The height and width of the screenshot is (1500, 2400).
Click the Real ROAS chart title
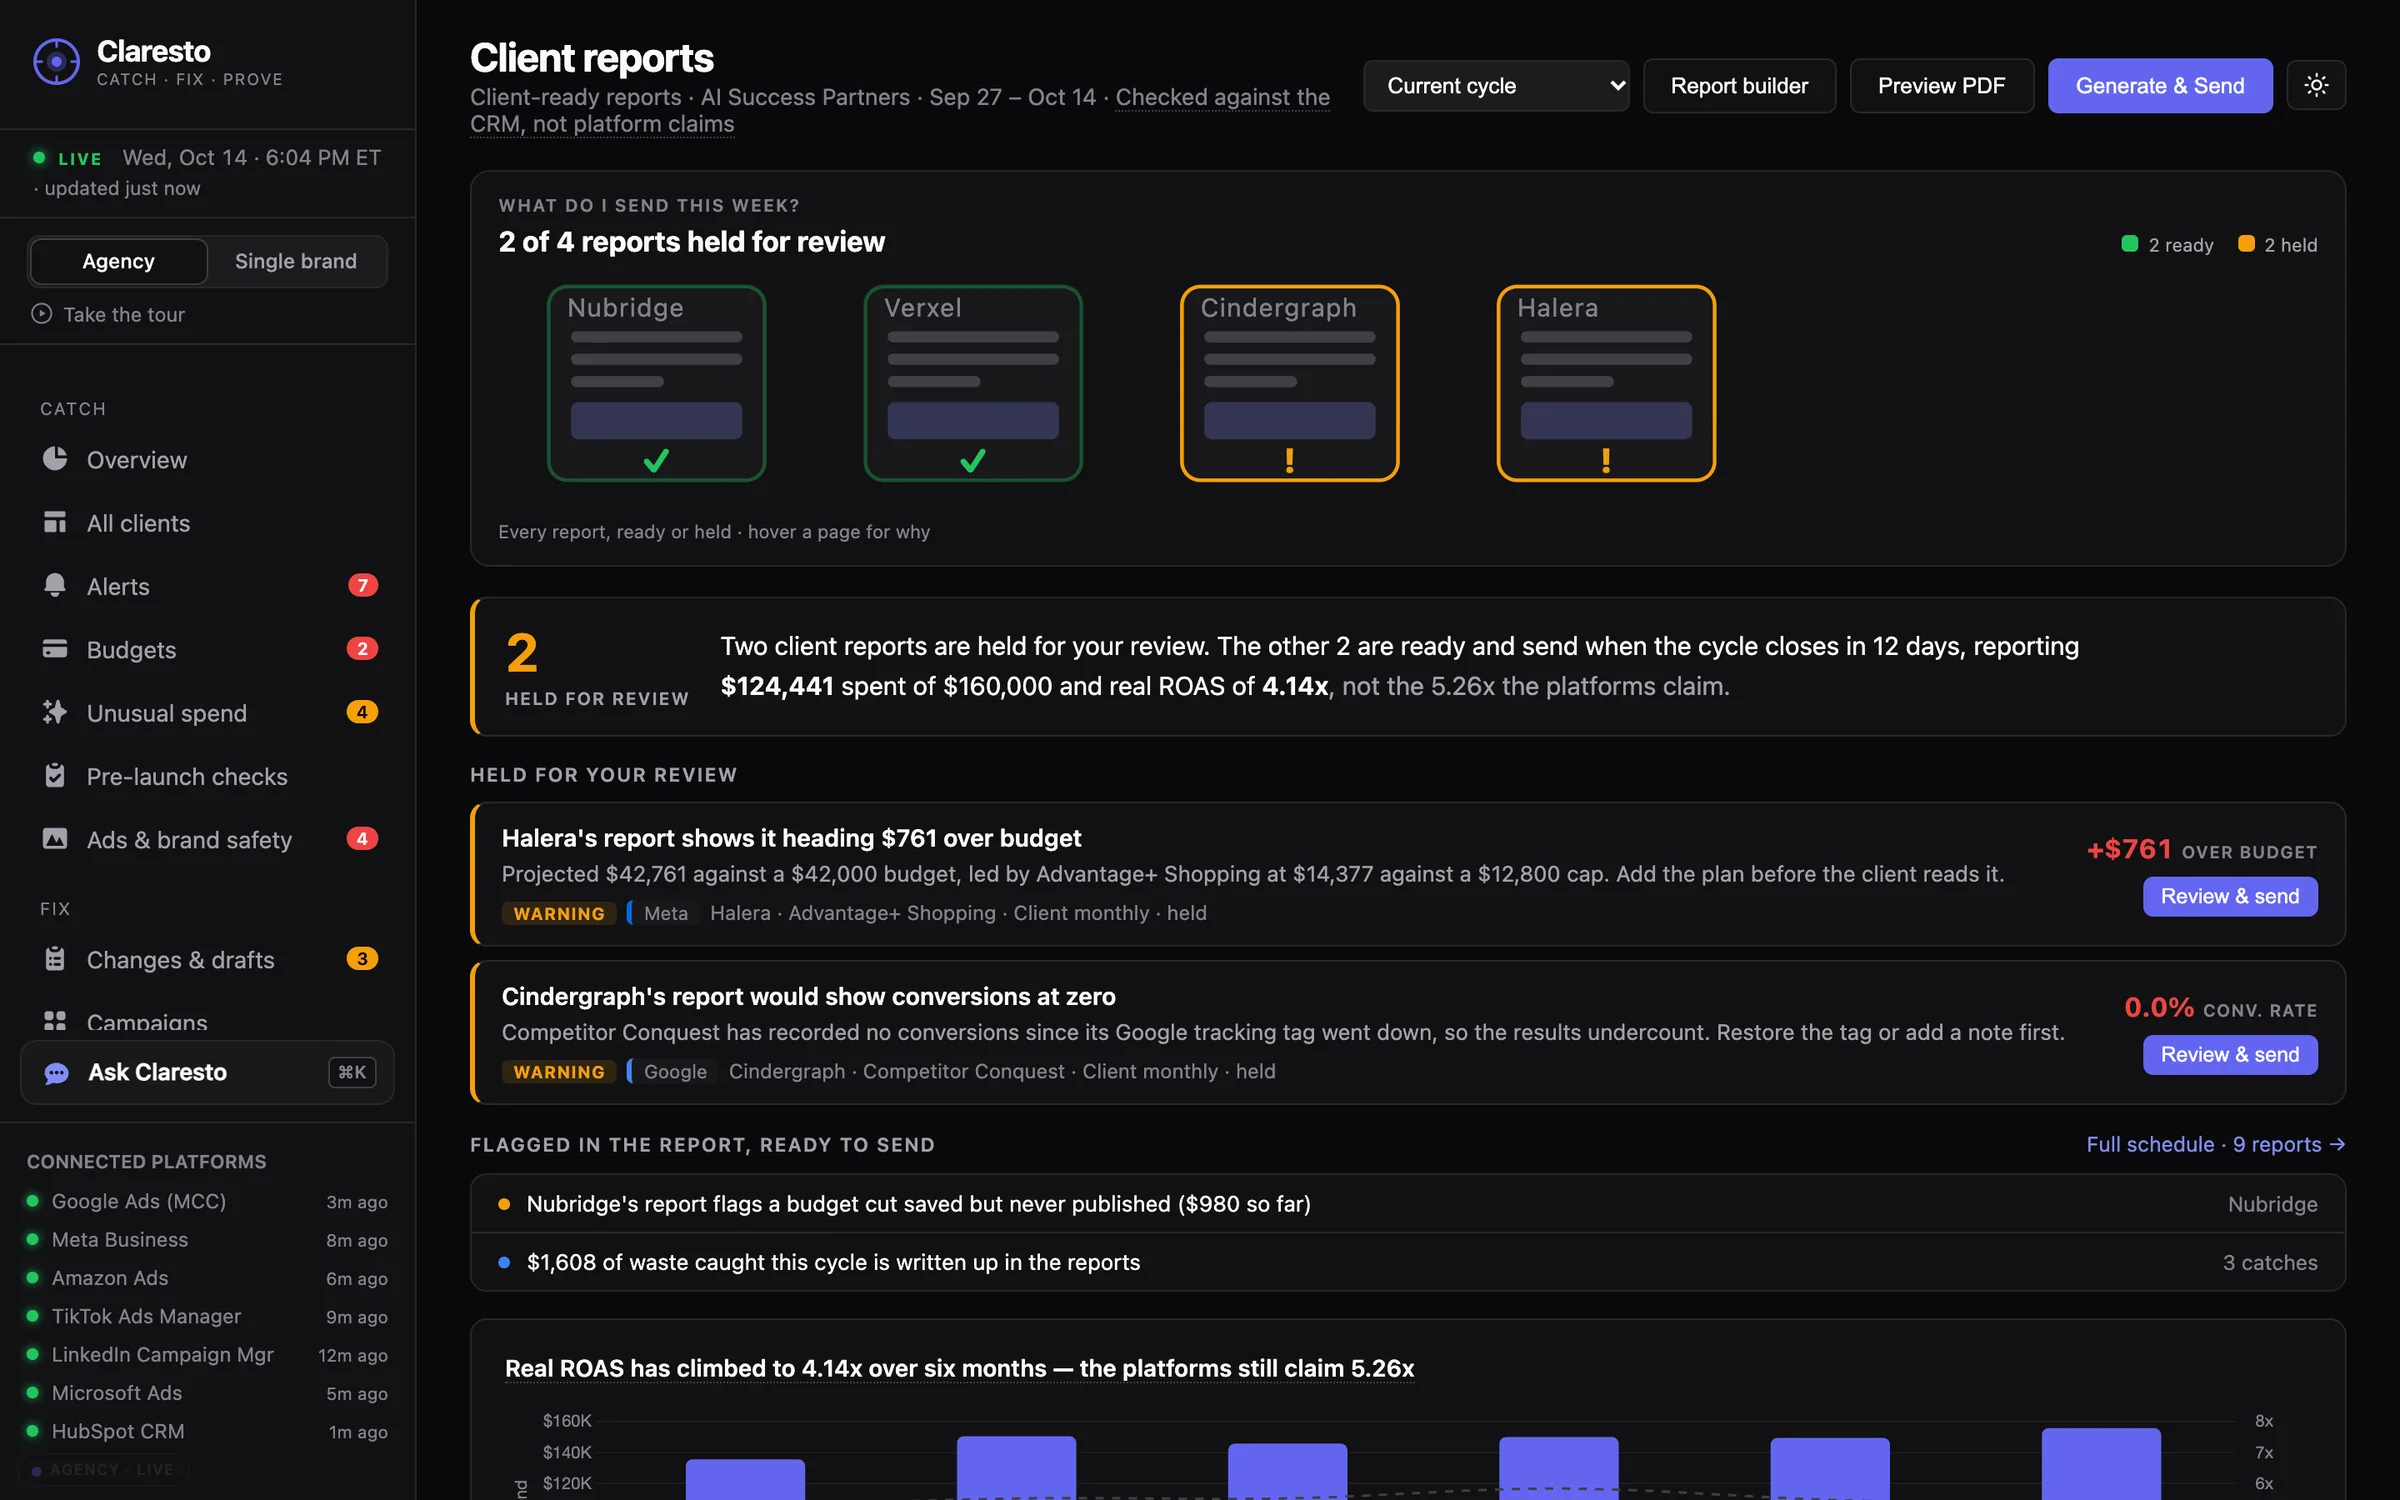coord(959,1368)
